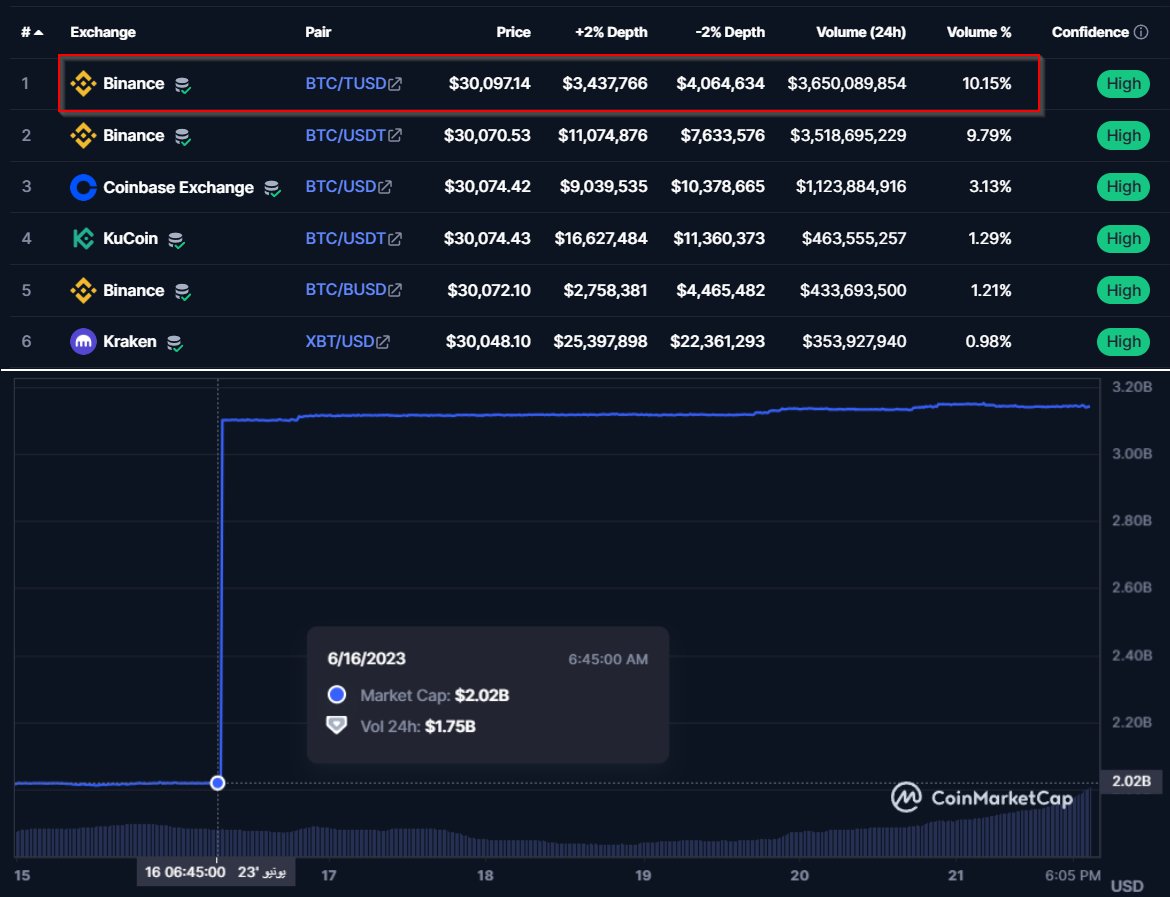
Task: Sort by +2% Depth column header
Action: click(611, 32)
